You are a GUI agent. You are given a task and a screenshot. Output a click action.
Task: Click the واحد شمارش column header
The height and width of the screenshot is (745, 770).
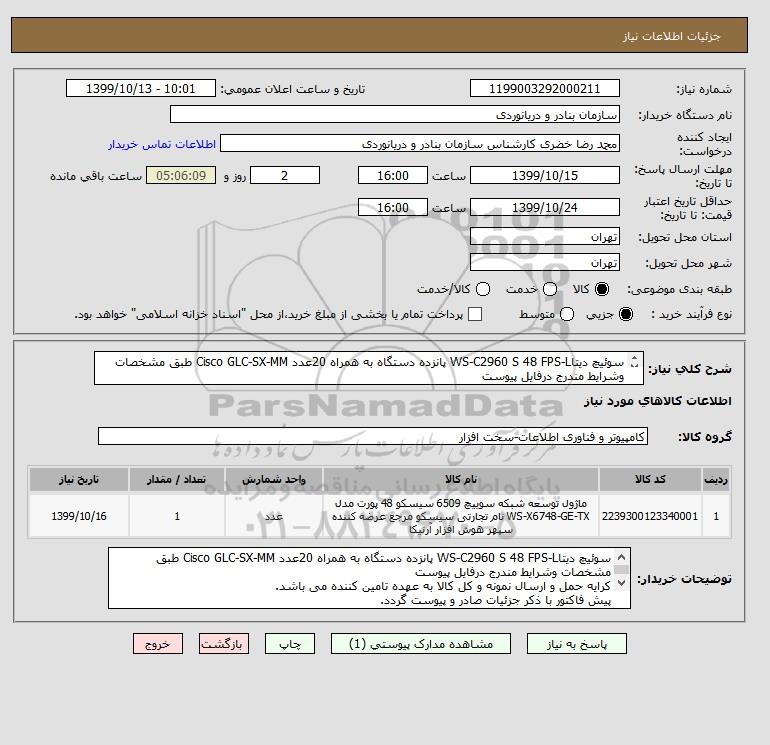pyautogui.click(x=274, y=479)
